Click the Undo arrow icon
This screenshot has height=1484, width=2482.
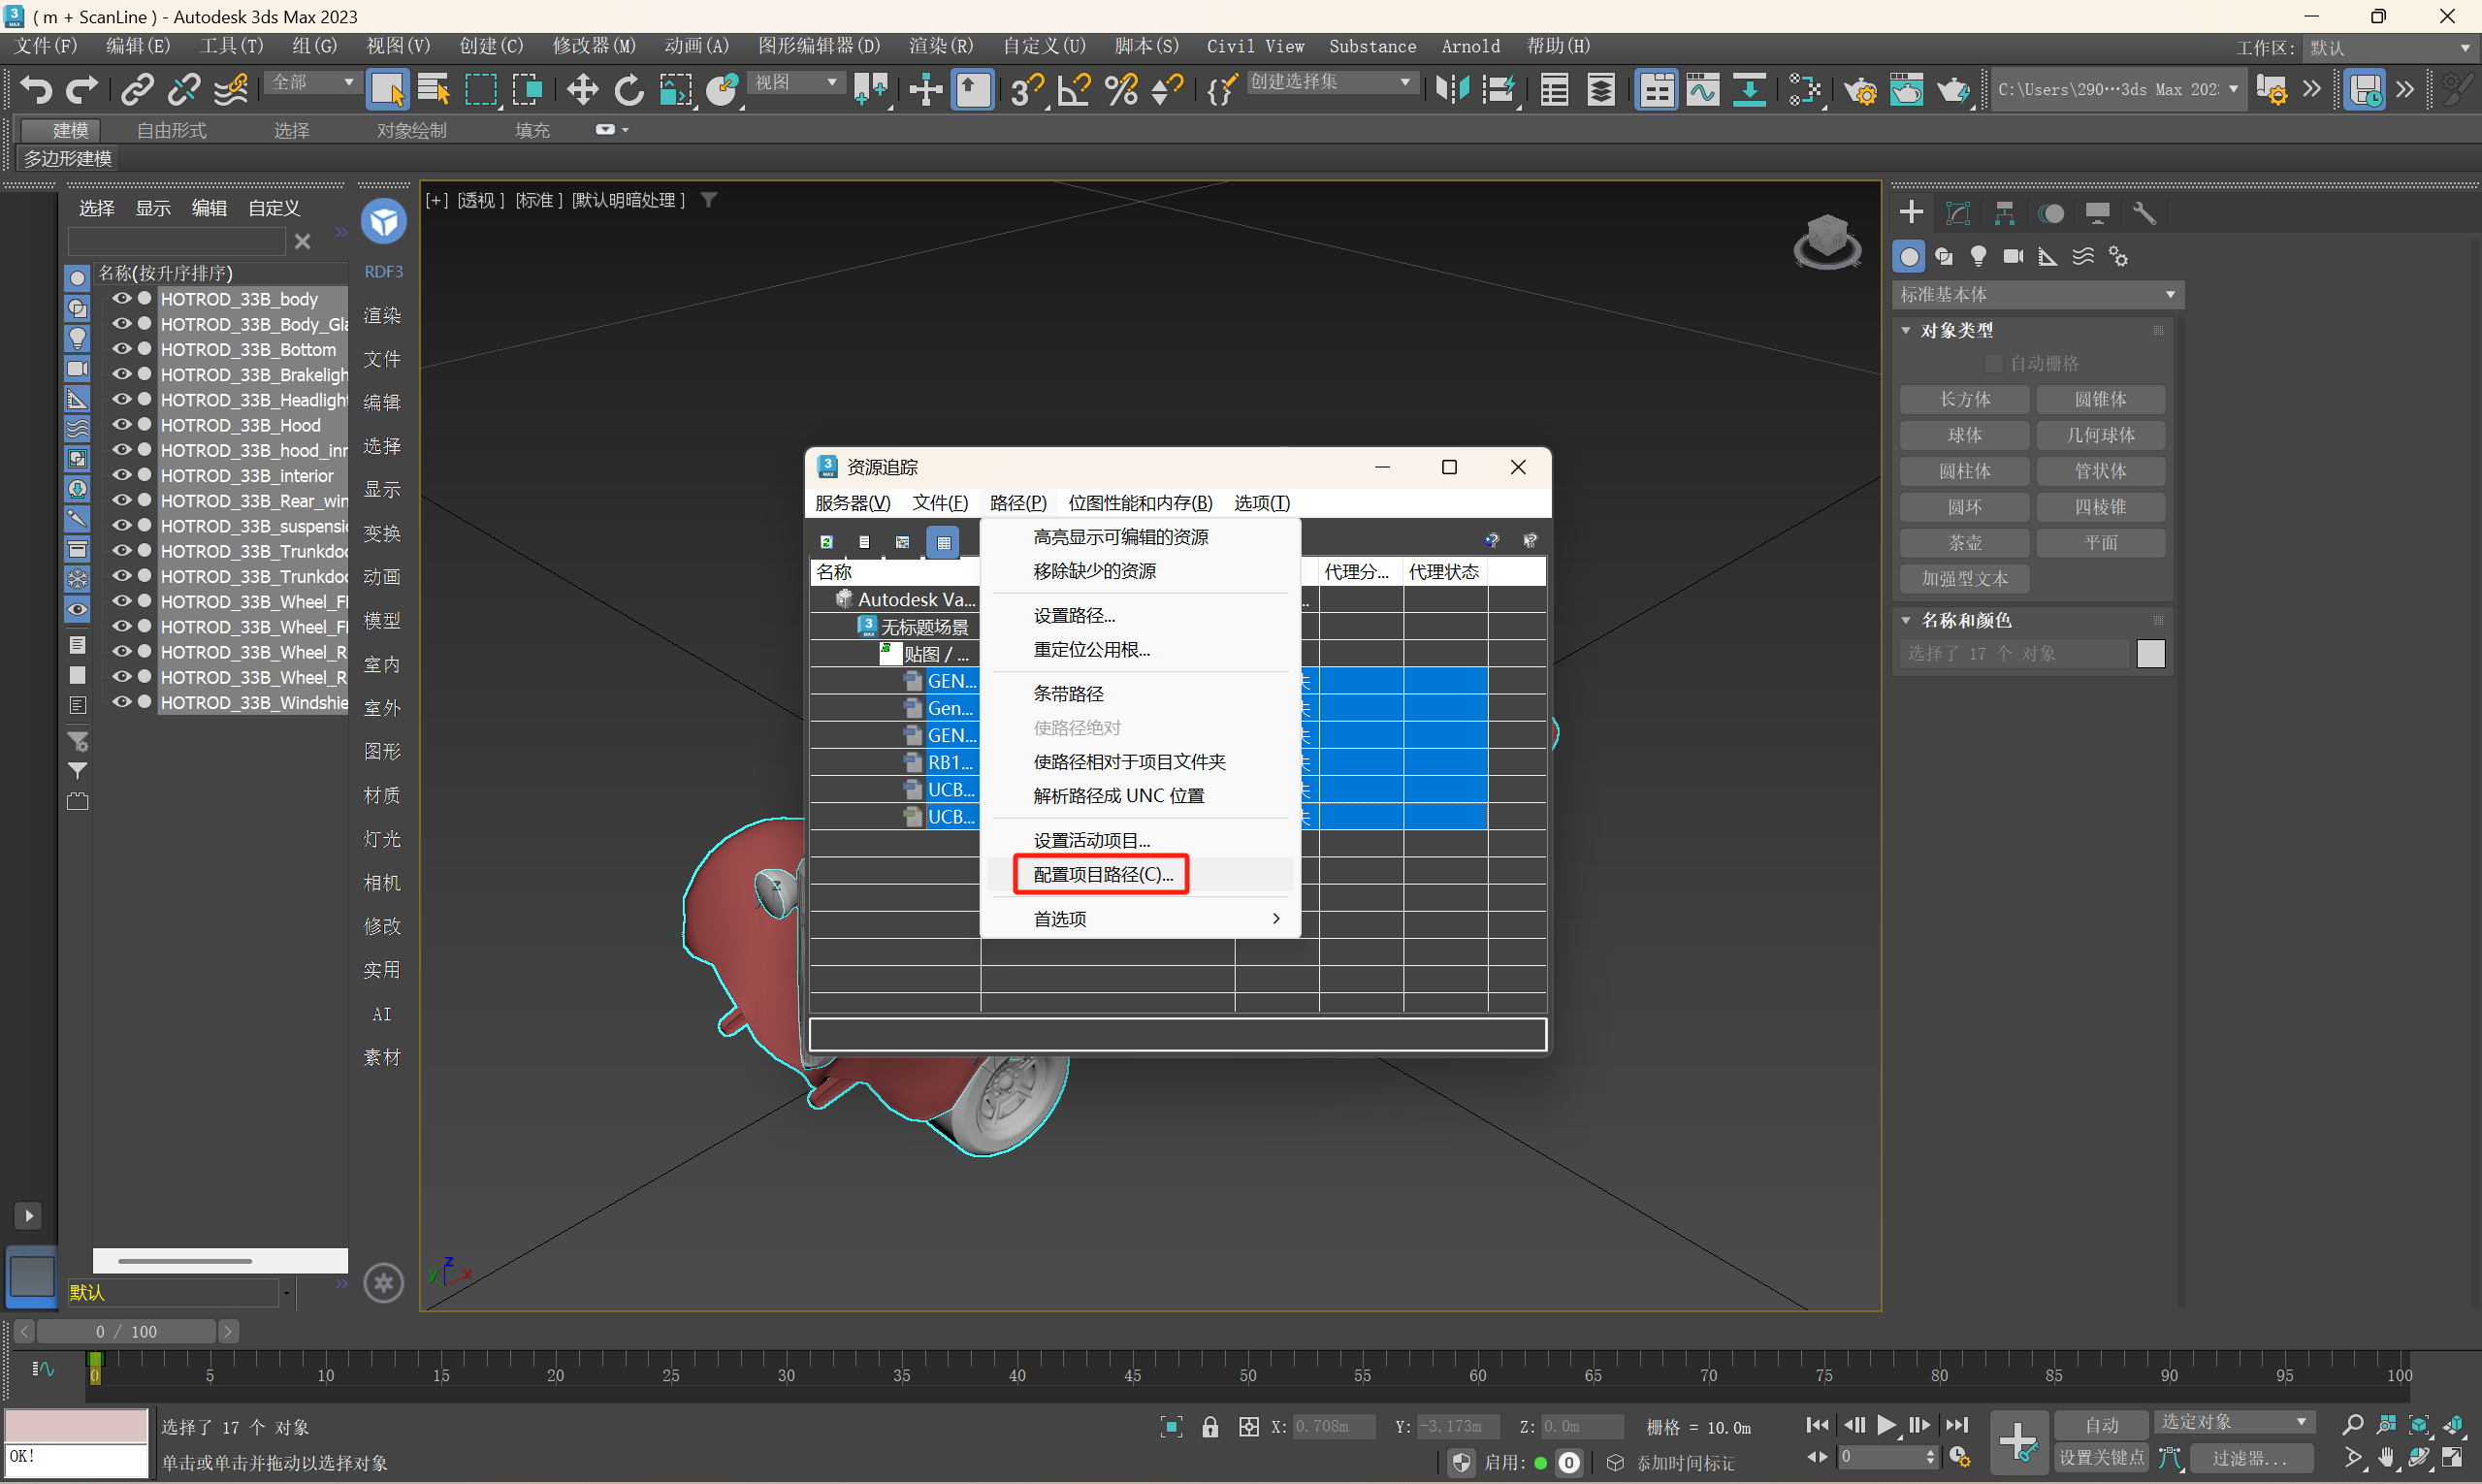(x=36, y=90)
